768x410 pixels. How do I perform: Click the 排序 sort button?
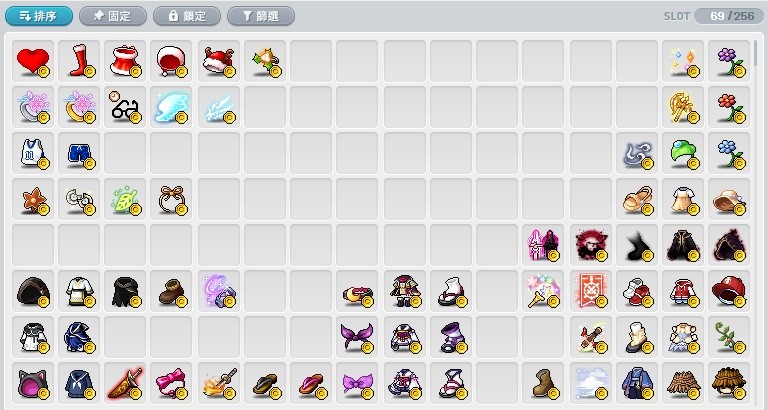[39, 16]
